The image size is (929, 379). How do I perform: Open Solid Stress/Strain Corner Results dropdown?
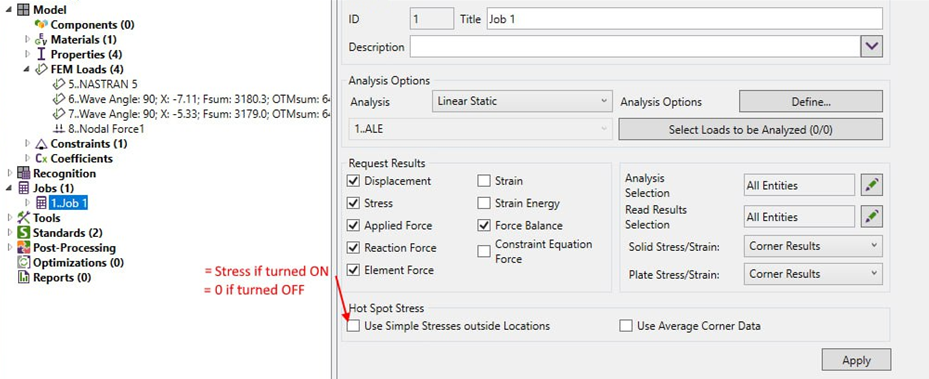tap(813, 246)
